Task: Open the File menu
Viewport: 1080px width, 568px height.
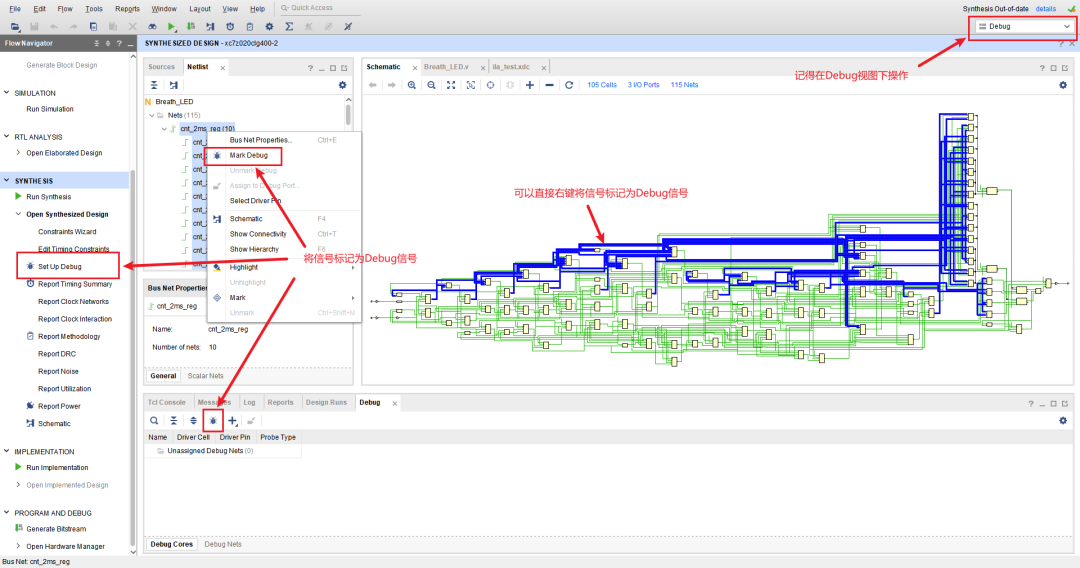Action: point(15,9)
